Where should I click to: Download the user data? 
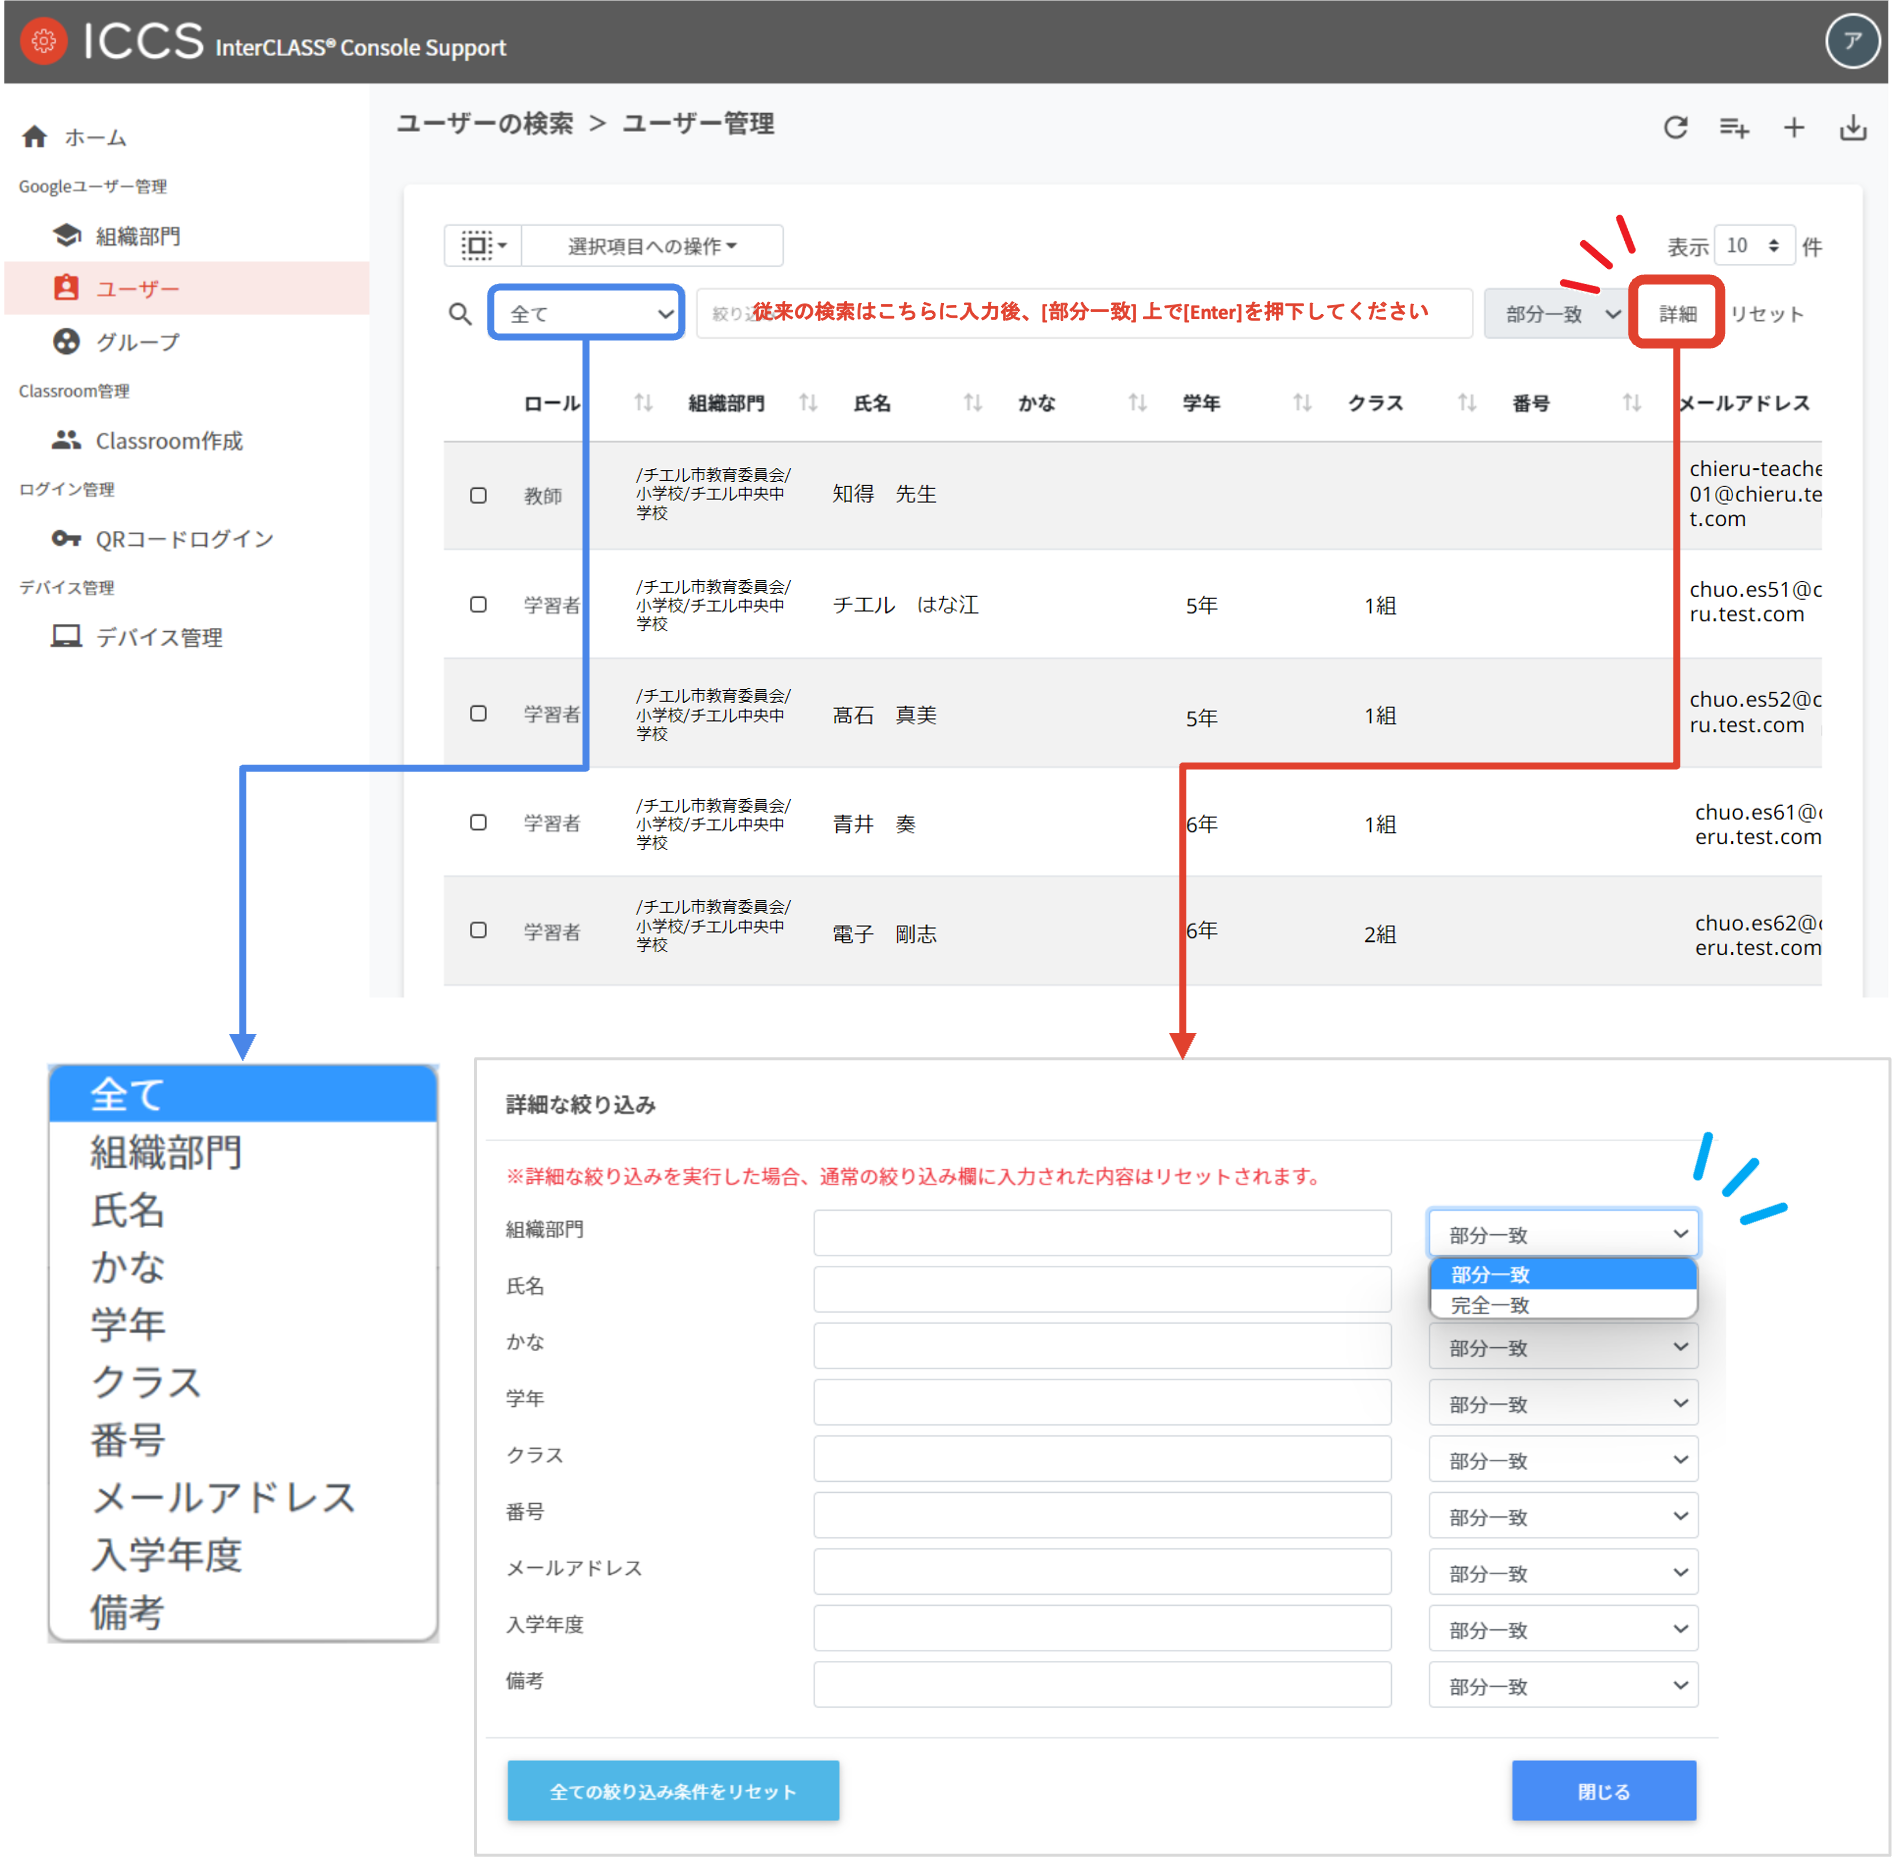click(x=1852, y=128)
